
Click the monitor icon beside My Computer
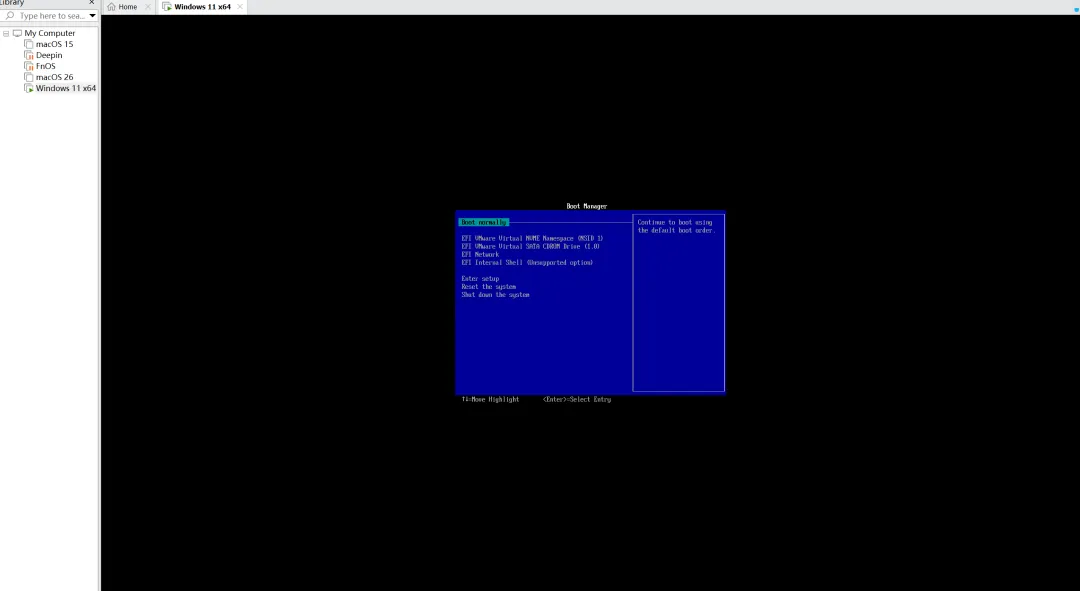coord(17,33)
